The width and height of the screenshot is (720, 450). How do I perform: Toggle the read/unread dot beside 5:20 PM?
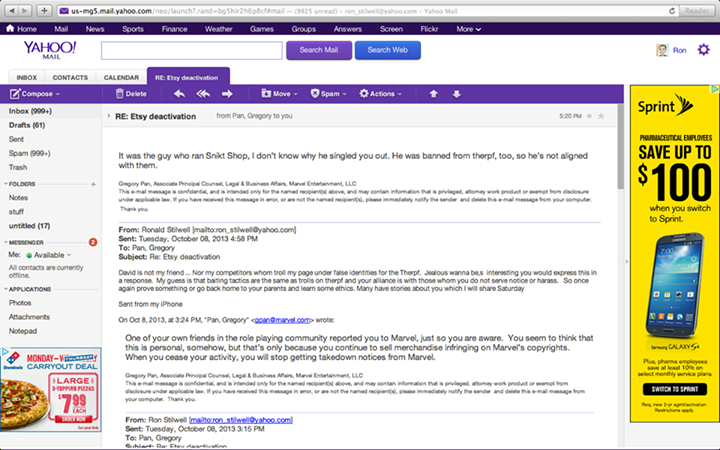point(589,116)
